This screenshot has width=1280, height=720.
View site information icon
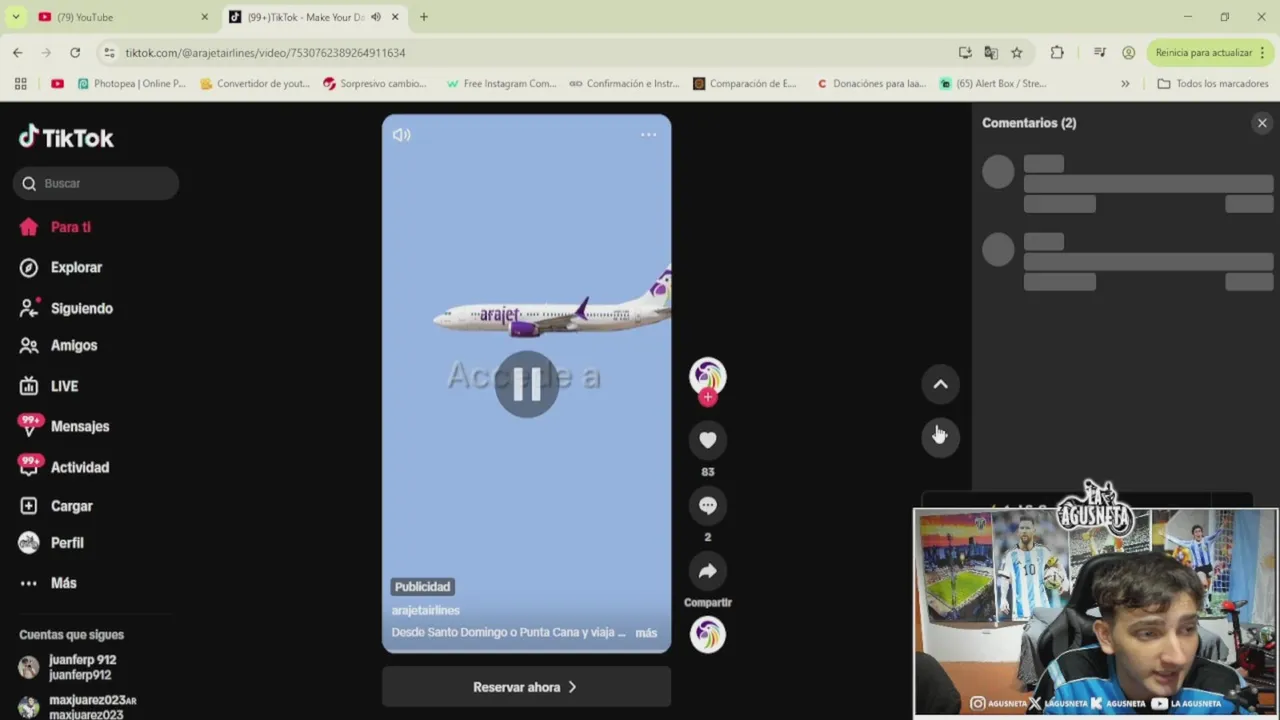point(108,53)
